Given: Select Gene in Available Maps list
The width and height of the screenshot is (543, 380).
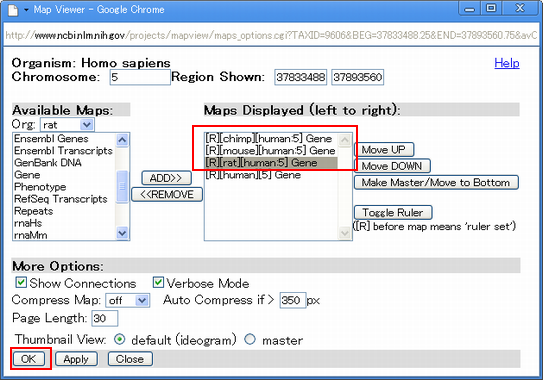Looking at the screenshot, I should point(27,175).
